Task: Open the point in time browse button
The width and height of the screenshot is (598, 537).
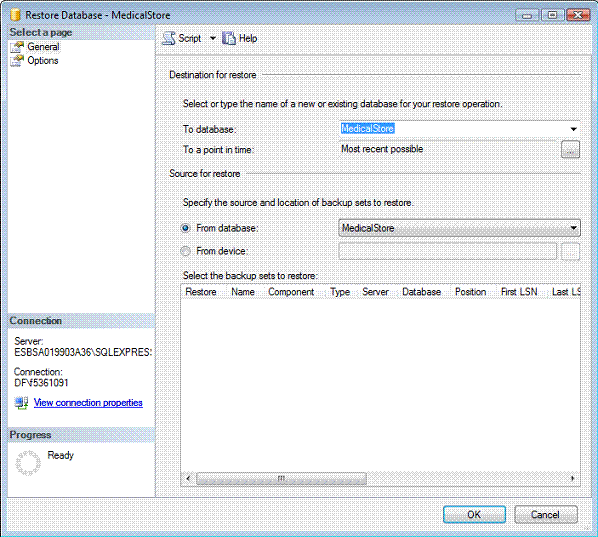Action: (571, 150)
